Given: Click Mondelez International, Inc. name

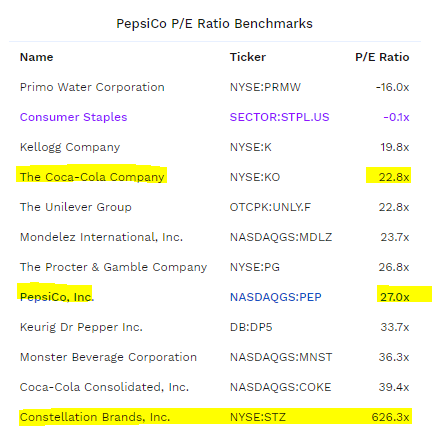Looking at the screenshot, I should [x=101, y=237].
